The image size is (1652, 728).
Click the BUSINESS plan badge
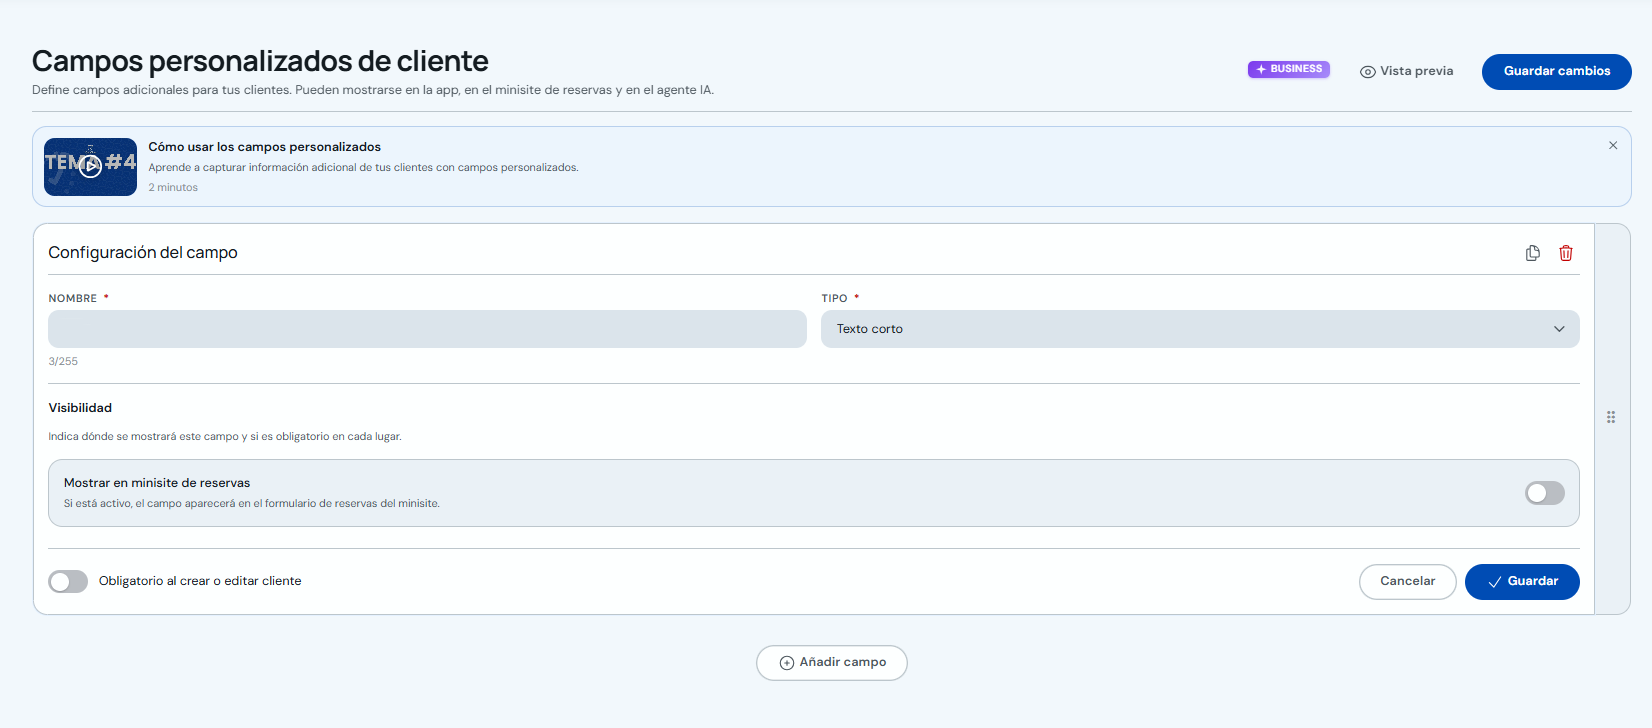click(1289, 69)
